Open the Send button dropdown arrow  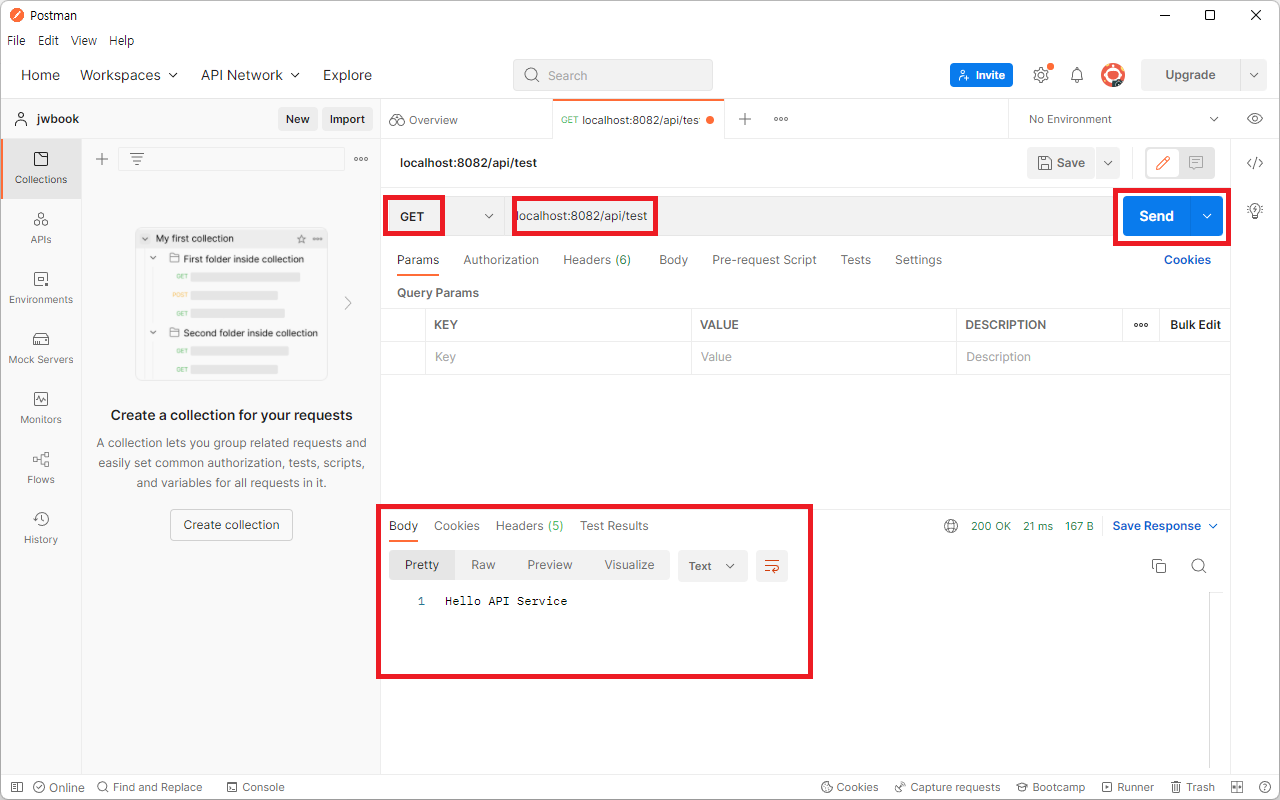(1207, 216)
